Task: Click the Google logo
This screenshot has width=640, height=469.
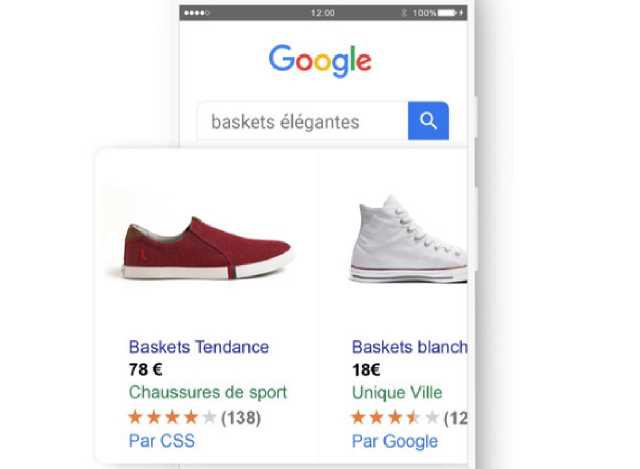Action: pyautogui.click(x=320, y=61)
